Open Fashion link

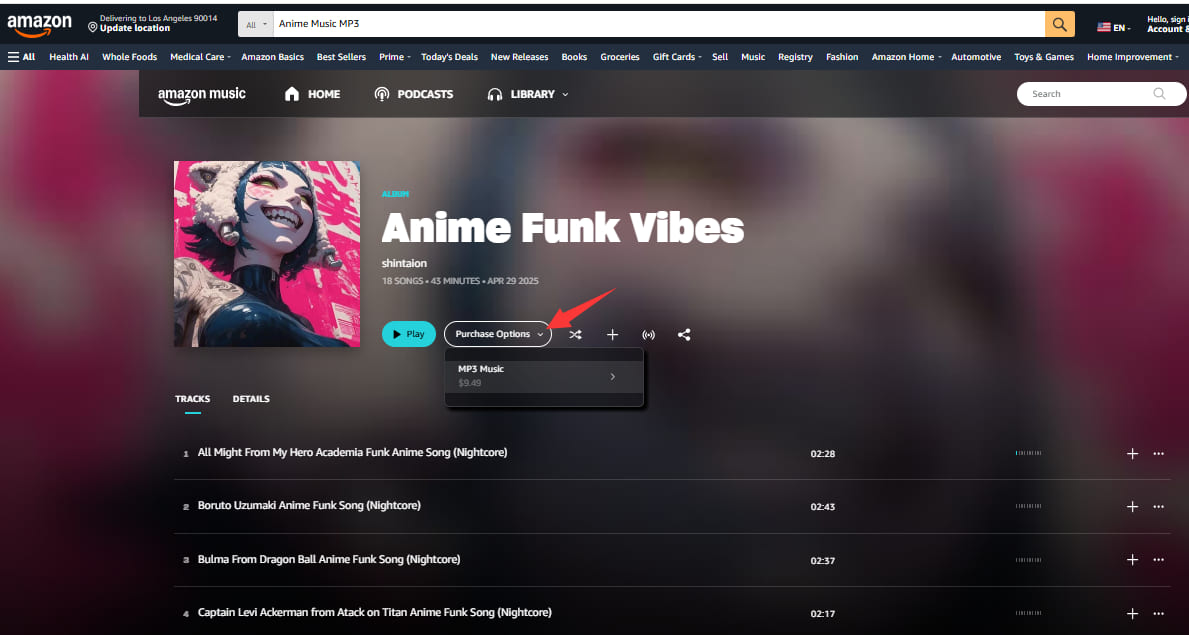pyautogui.click(x=842, y=57)
